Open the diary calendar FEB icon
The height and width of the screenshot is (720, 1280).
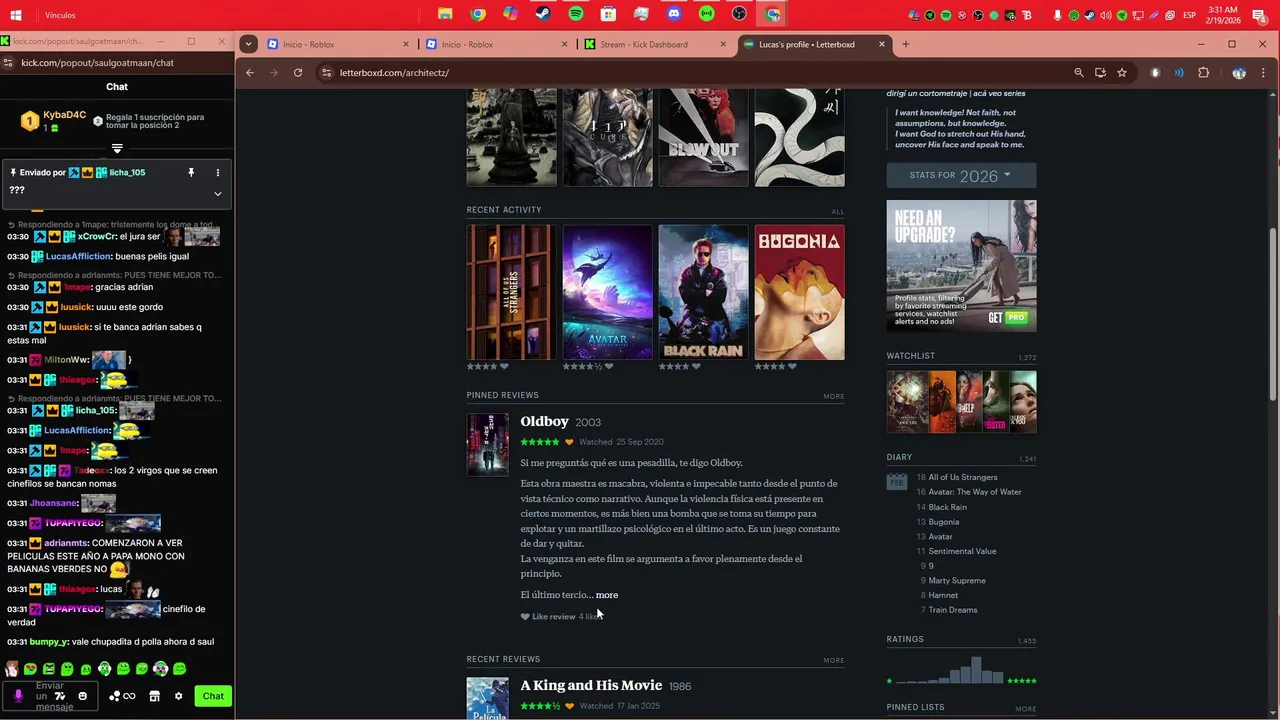[896, 481]
